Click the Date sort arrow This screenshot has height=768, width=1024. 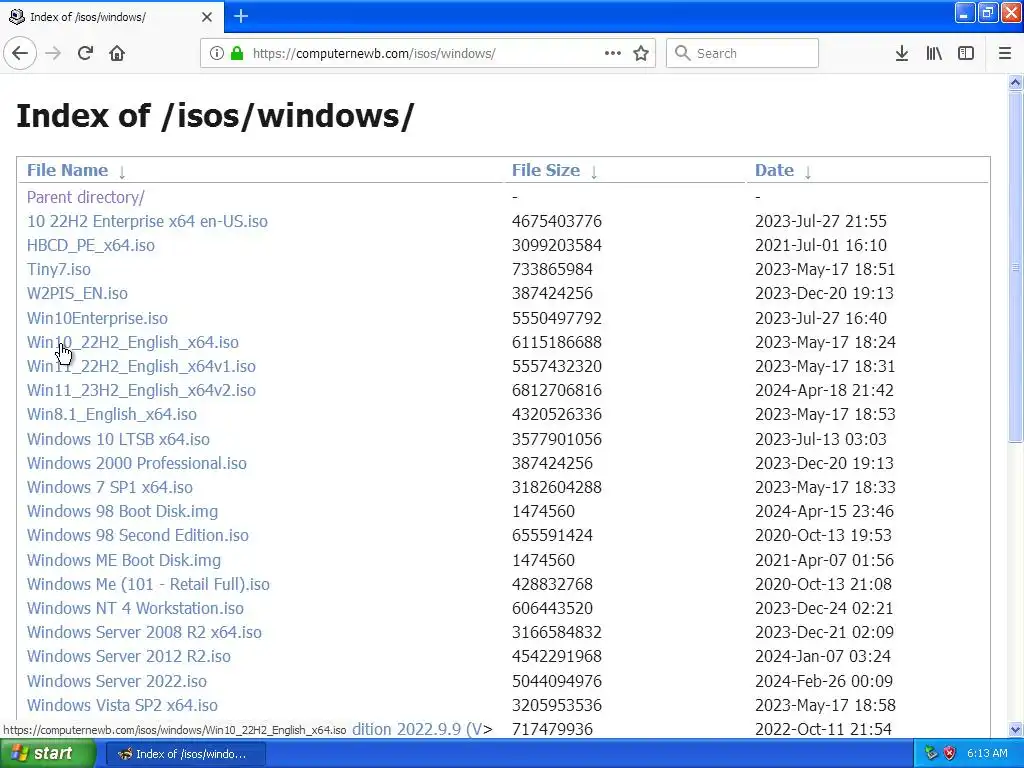[808, 172]
